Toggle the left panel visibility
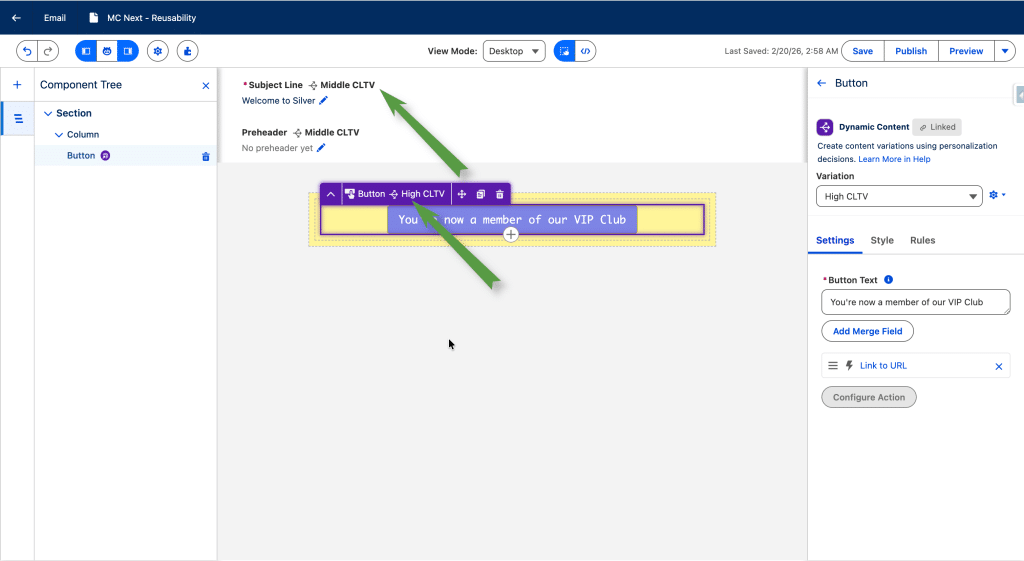 click(86, 51)
